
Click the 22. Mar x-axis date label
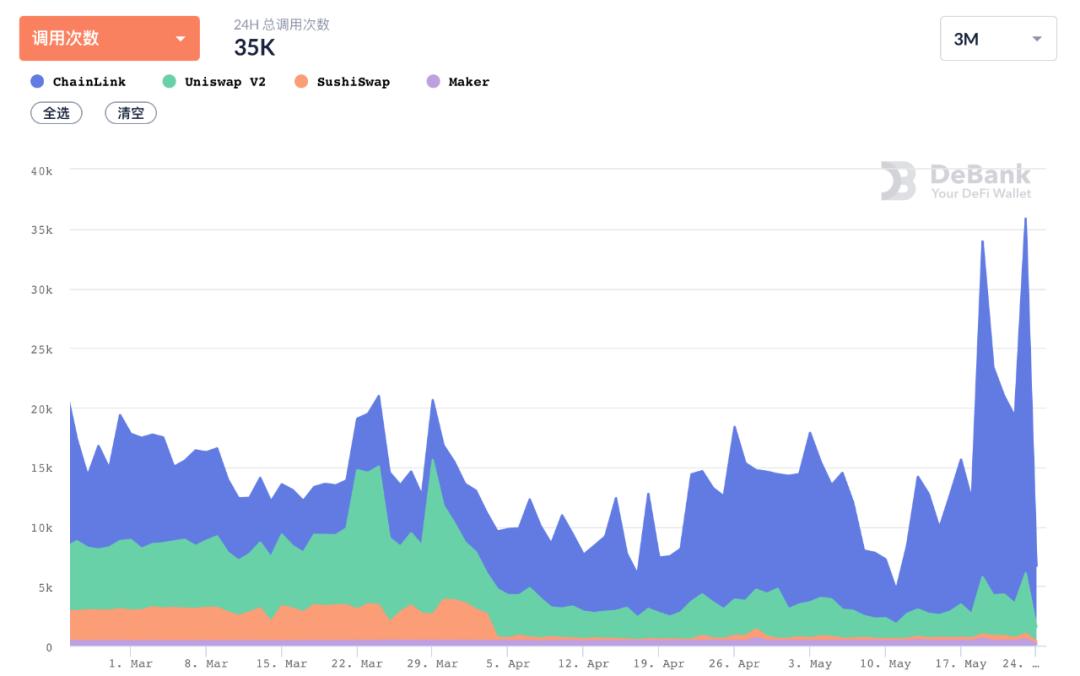(357, 664)
